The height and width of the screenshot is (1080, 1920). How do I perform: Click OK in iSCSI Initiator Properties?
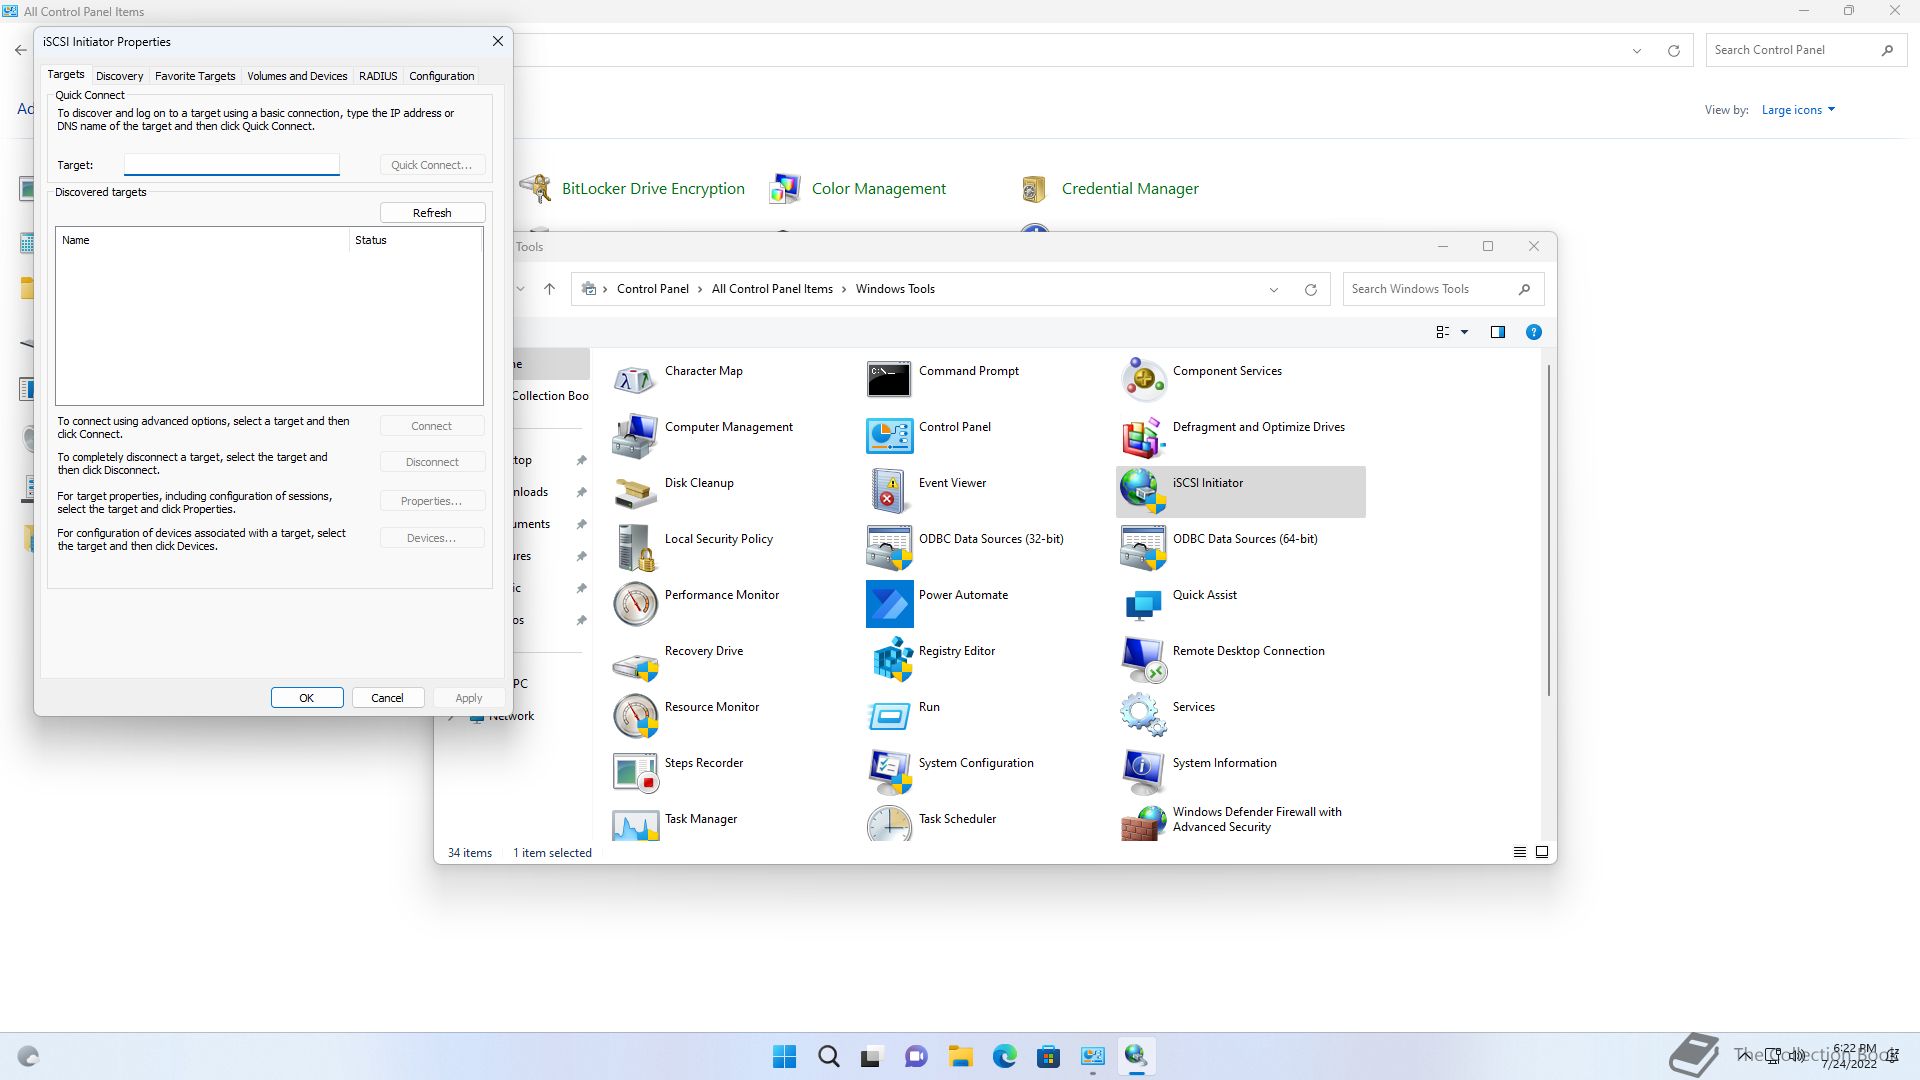pos(307,698)
